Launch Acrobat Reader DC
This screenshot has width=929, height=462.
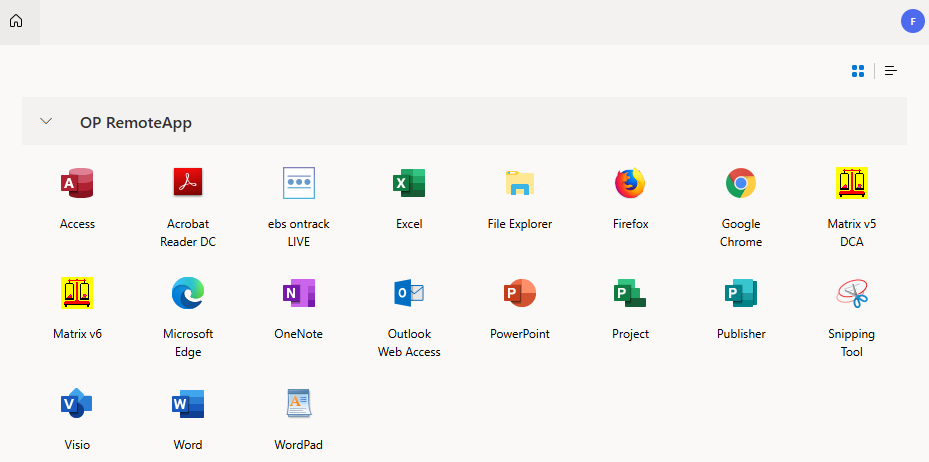188,182
